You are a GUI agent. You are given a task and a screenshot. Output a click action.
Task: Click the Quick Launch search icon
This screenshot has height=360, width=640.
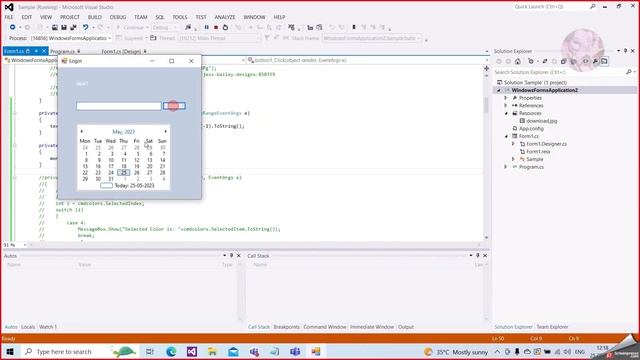(x=593, y=7)
